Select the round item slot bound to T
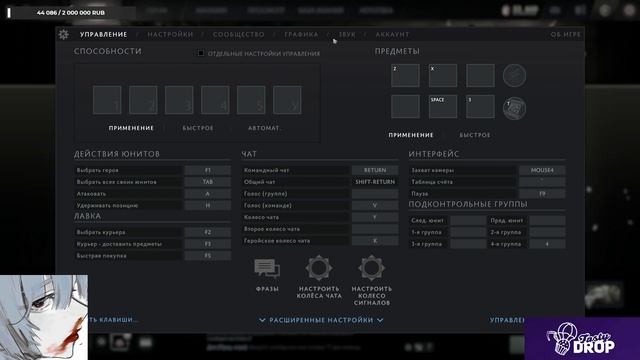Image resolution: width=640 pixels, height=360 pixels. [514, 108]
